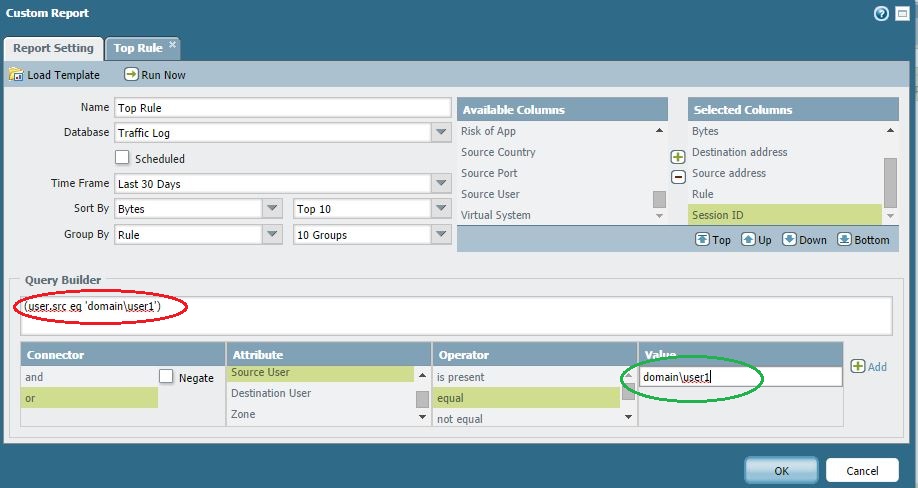
Task: Open the Time Frame dropdown
Action: (x=441, y=183)
